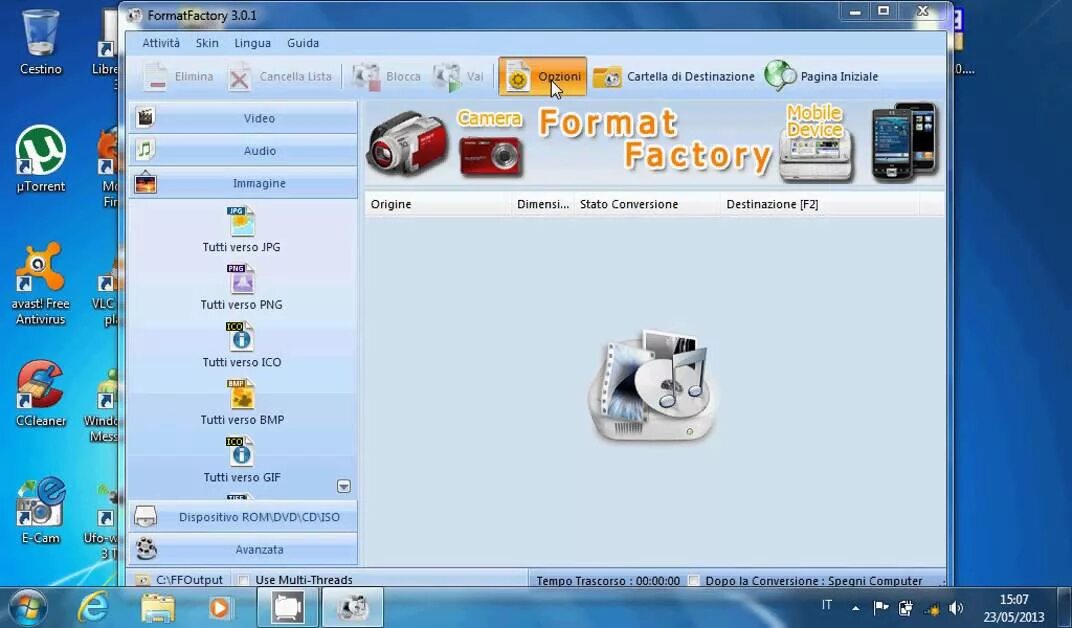Viewport: 1072px width, 628px height.
Task: Click Stato Conversione column header
Action: click(647, 204)
